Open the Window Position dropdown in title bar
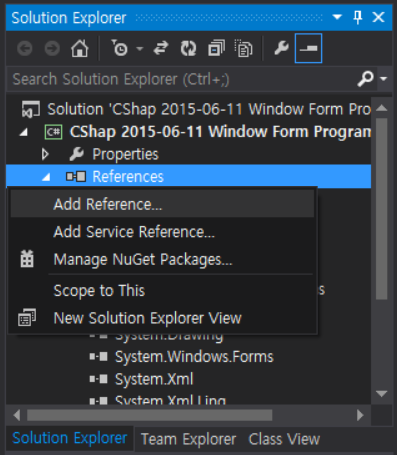Viewport: 397px width, 455px height. pos(337,17)
